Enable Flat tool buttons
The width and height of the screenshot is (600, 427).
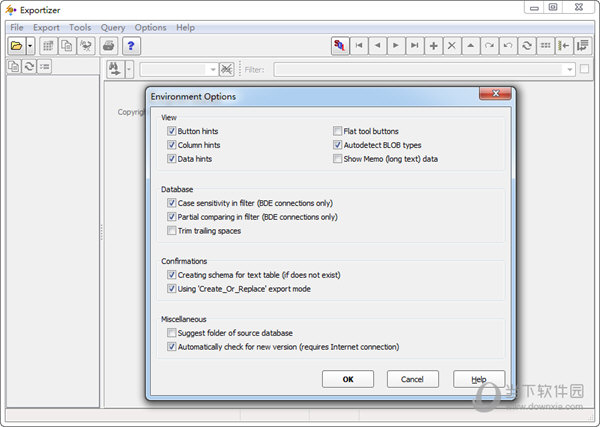click(337, 131)
